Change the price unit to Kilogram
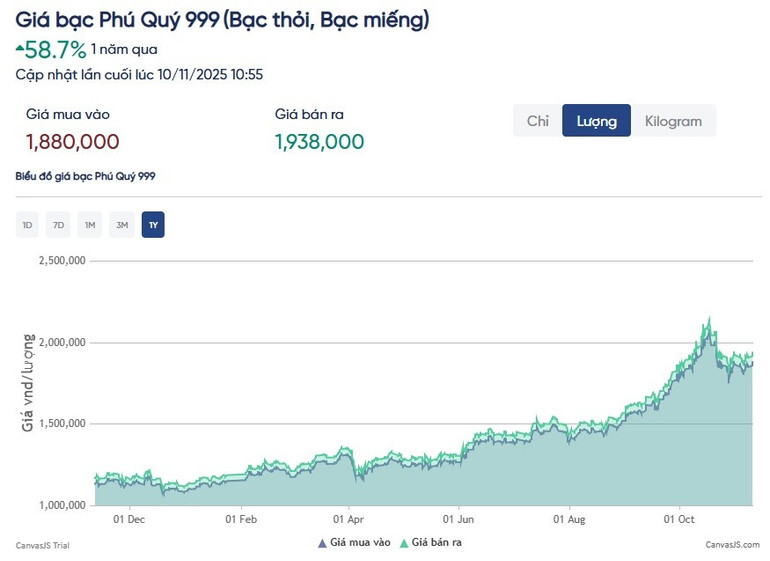This screenshot has width=770, height=561. click(673, 121)
